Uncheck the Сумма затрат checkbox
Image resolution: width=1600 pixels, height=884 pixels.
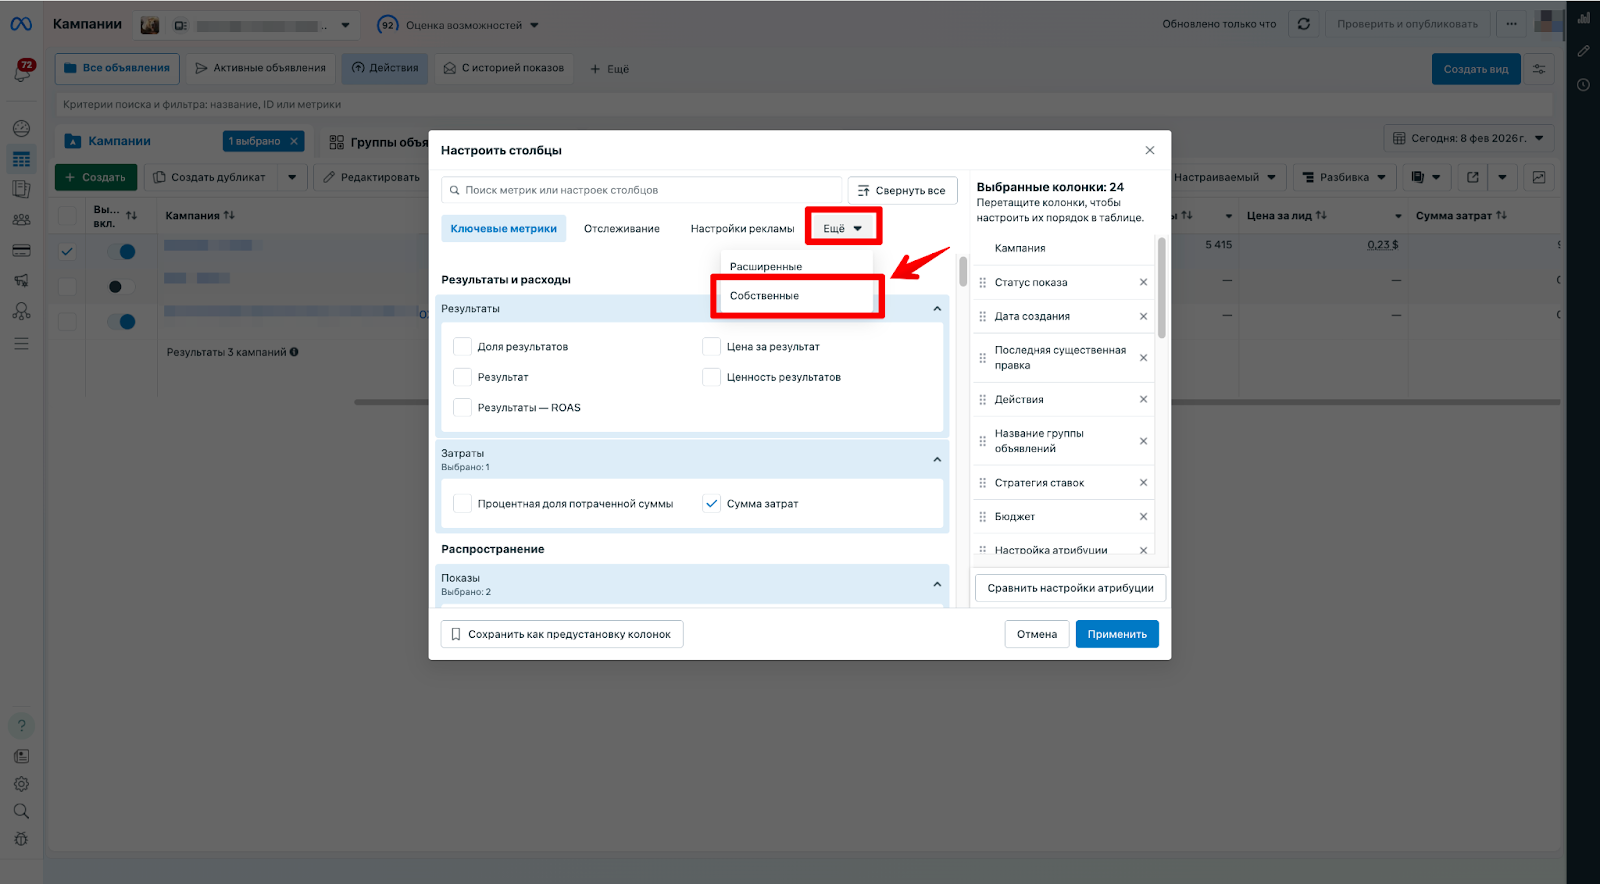tap(711, 503)
